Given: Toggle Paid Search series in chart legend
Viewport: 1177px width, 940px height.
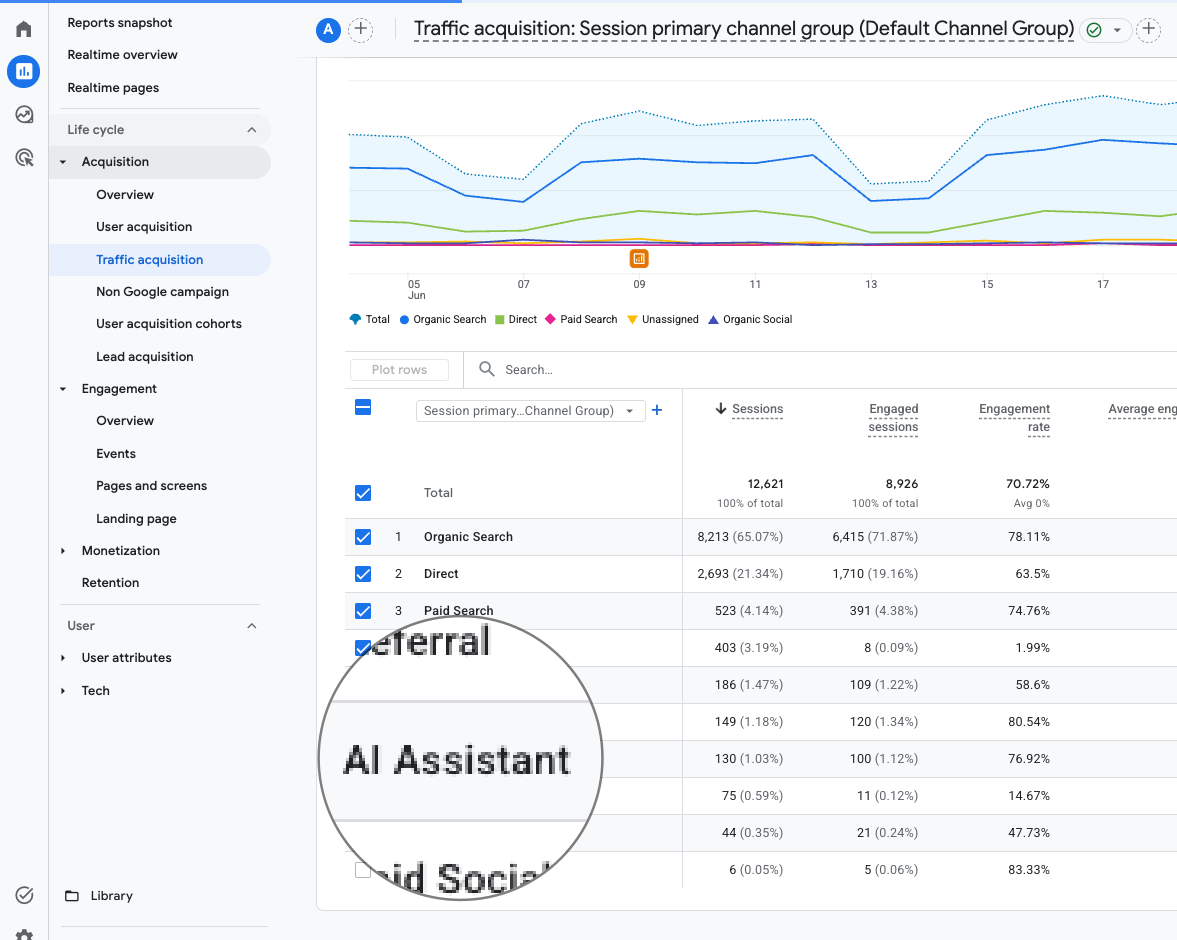Looking at the screenshot, I should click(581, 319).
